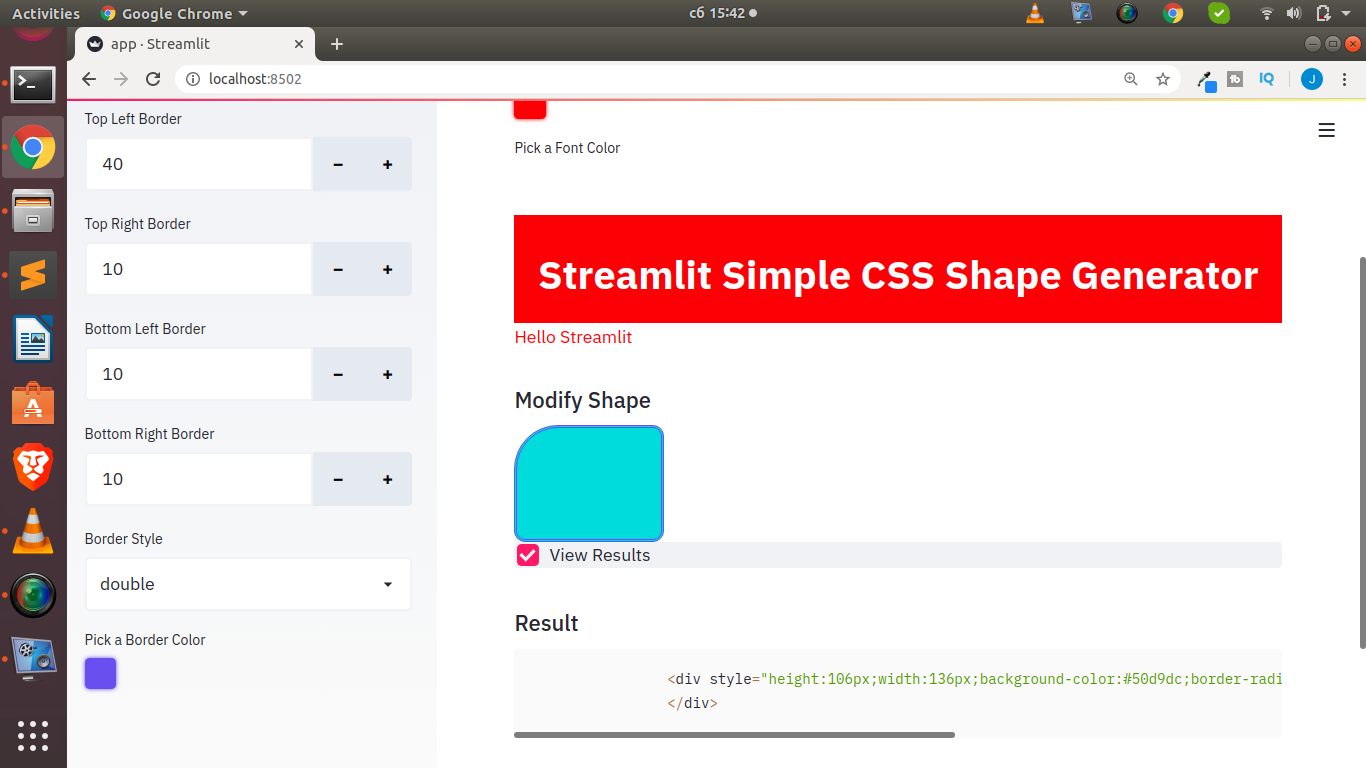Click the Modify Shape heading
This screenshot has width=1366, height=768.
click(582, 400)
